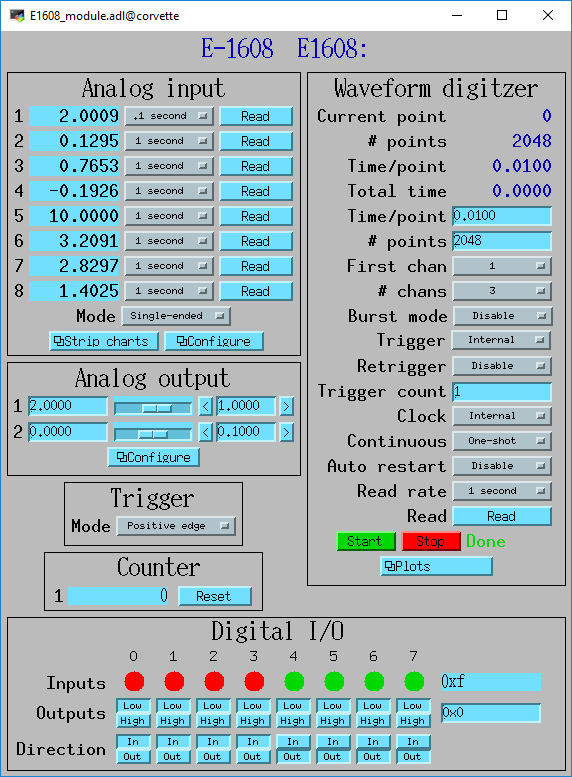572x777 pixels.
Task: Open Burst mode dropdown
Action: tap(502, 316)
